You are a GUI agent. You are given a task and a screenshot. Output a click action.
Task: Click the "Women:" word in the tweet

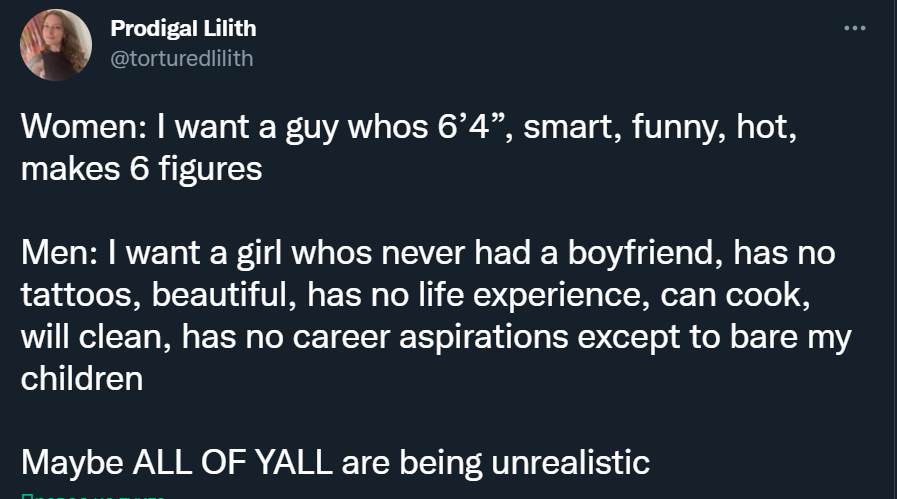coord(84,126)
